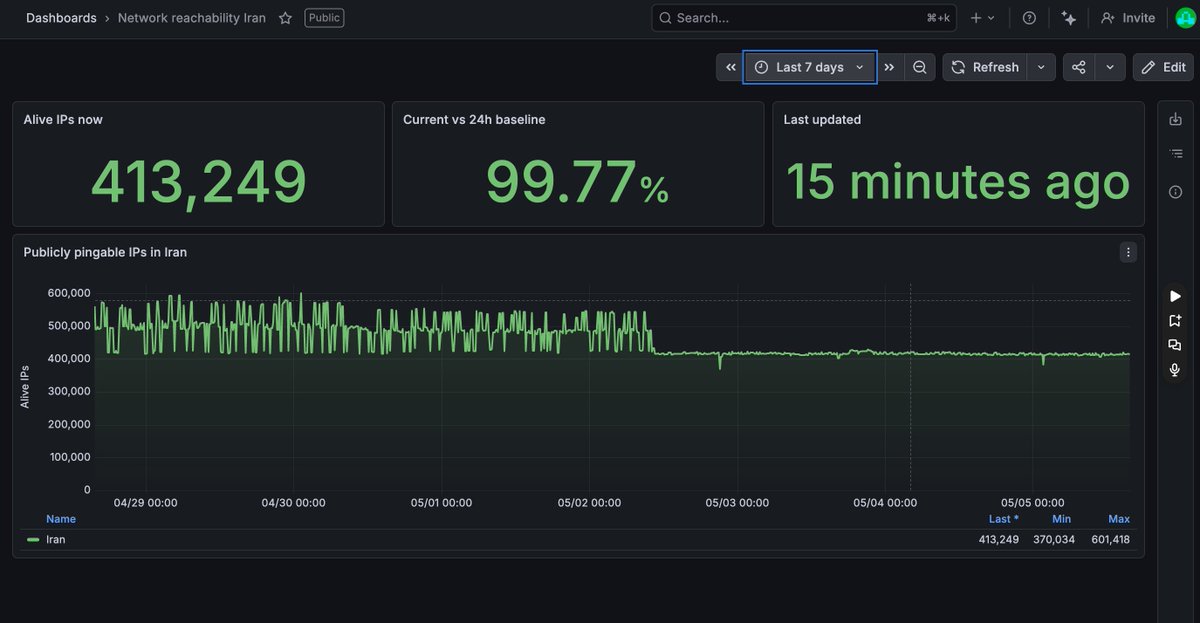Shift time range backward with double-left arrows
The height and width of the screenshot is (623, 1200).
731,67
